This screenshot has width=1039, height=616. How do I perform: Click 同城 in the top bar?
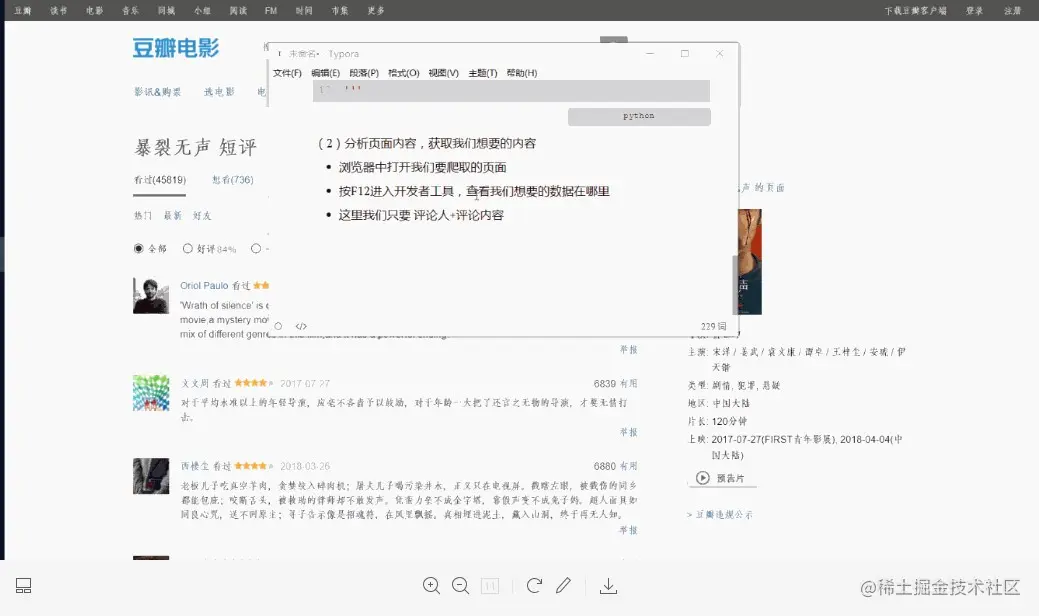pos(166,11)
